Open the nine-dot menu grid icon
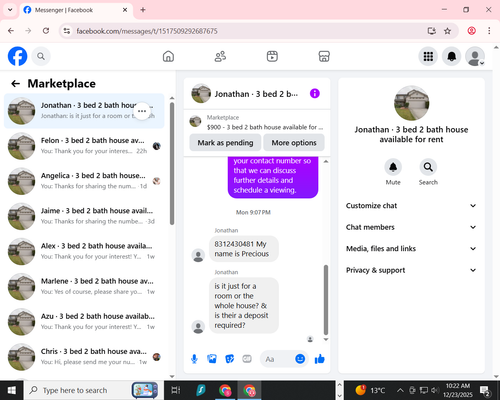Viewport: 500px width, 400px height. [428, 56]
